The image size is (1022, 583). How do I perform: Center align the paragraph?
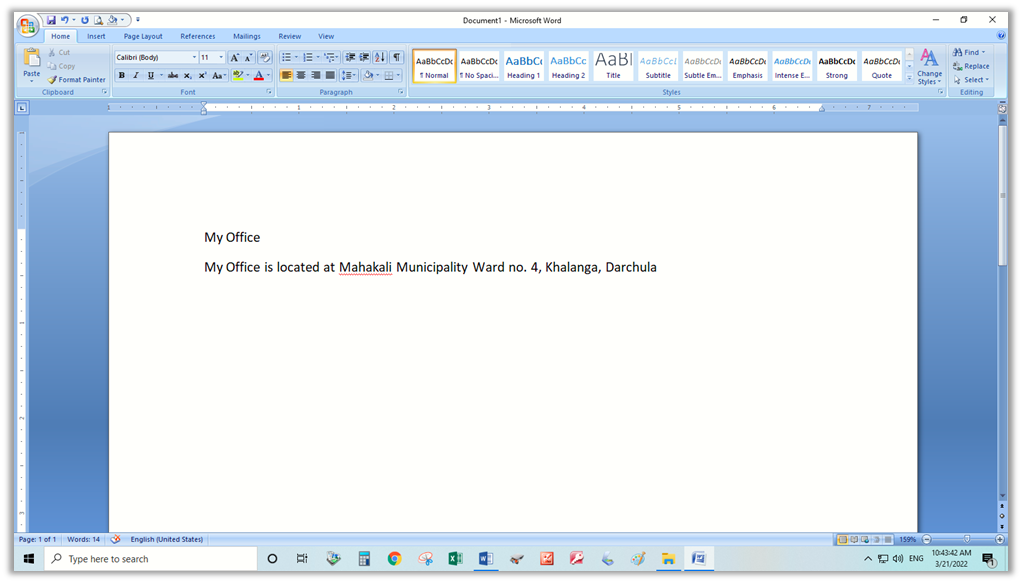click(x=301, y=76)
